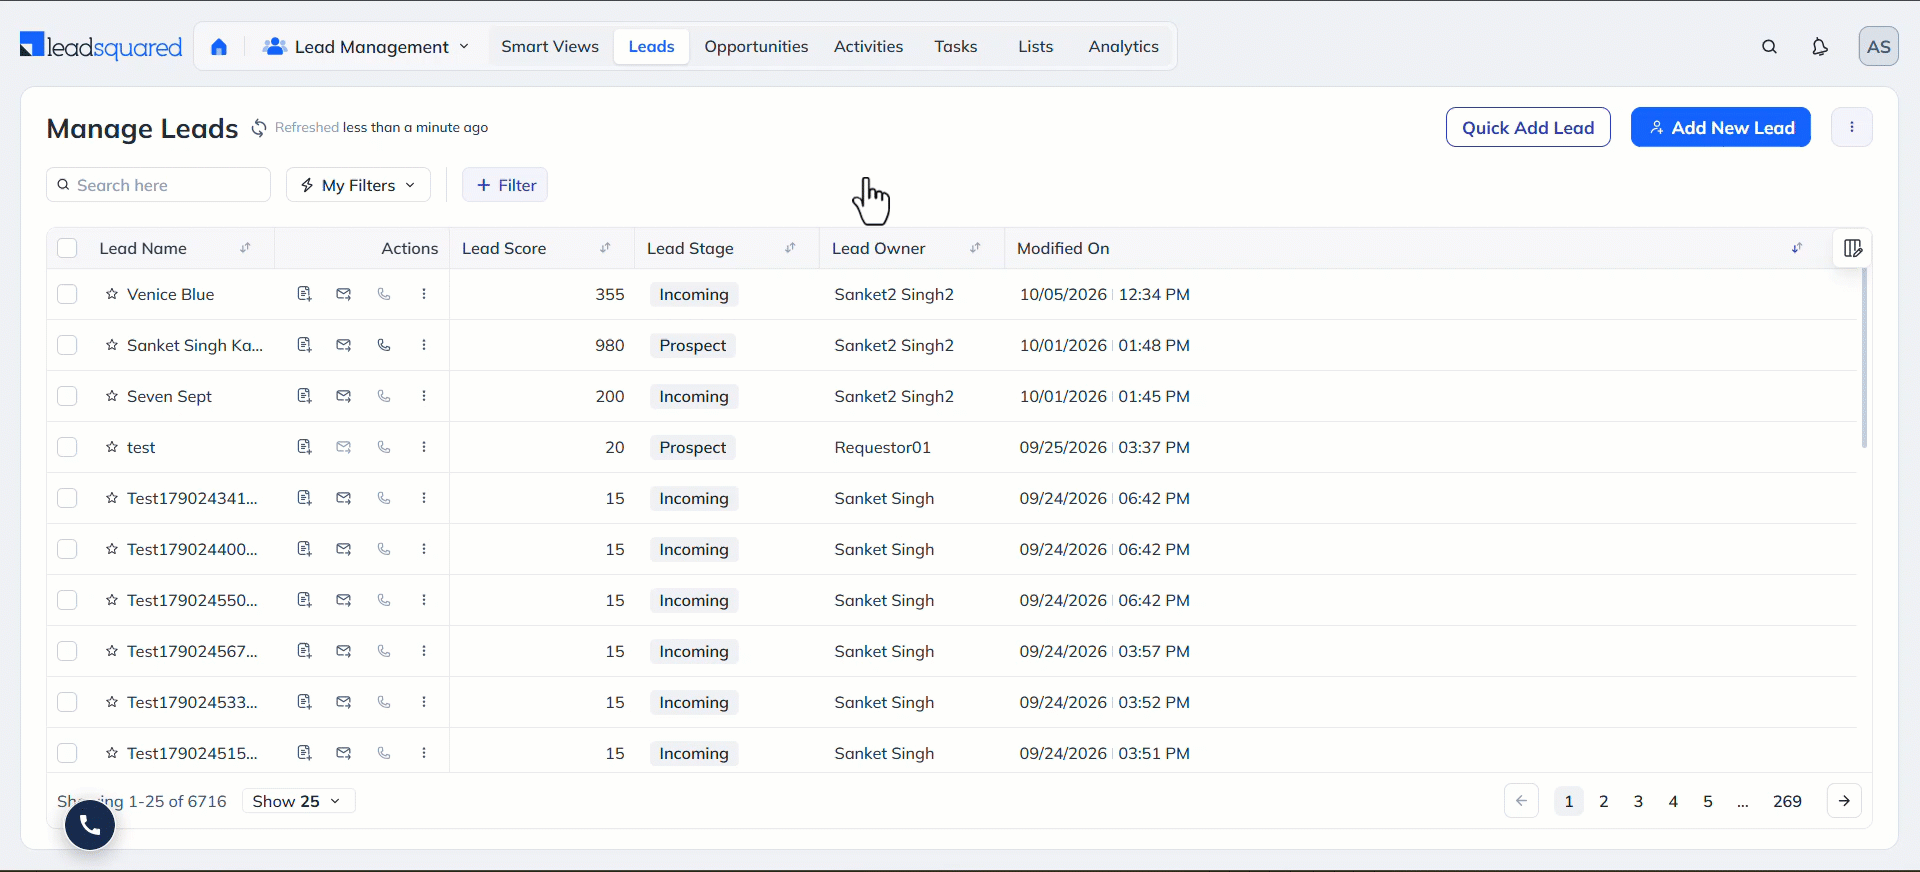This screenshot has height=872, width=1920.
Task: Open the column chooser icon
Action: [x=1852, y=248]
